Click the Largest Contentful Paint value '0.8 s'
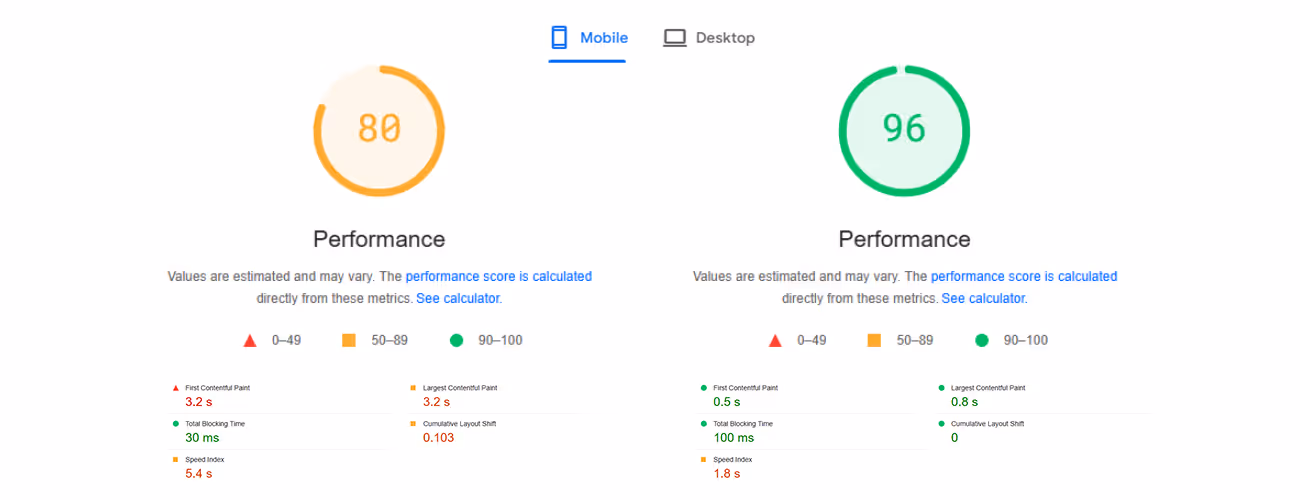 pyautogui.click(x=964, y=402)
